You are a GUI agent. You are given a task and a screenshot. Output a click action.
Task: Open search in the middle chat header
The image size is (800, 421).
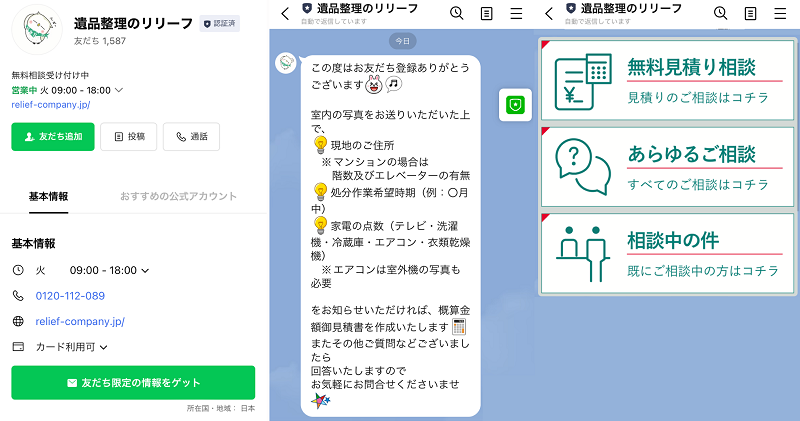[x=457, y=13]
